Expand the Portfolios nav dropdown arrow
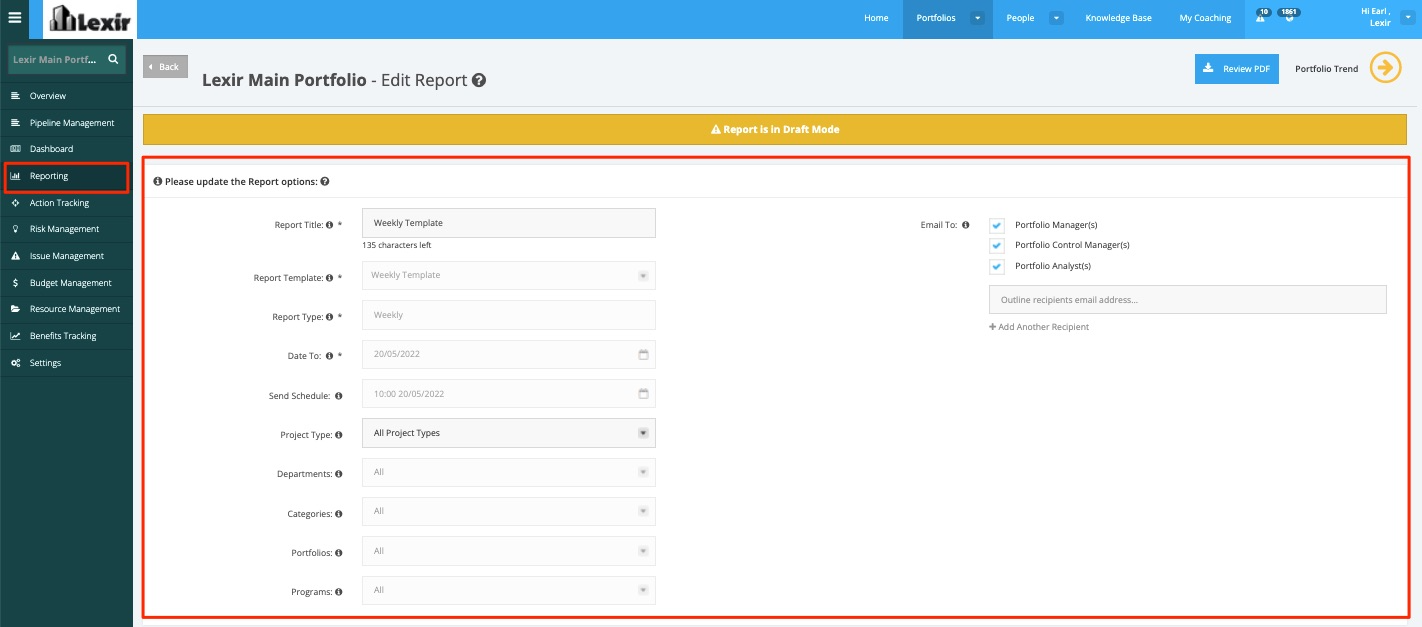The width and height of the screenshot is (1422, 627). pos(977,18)
